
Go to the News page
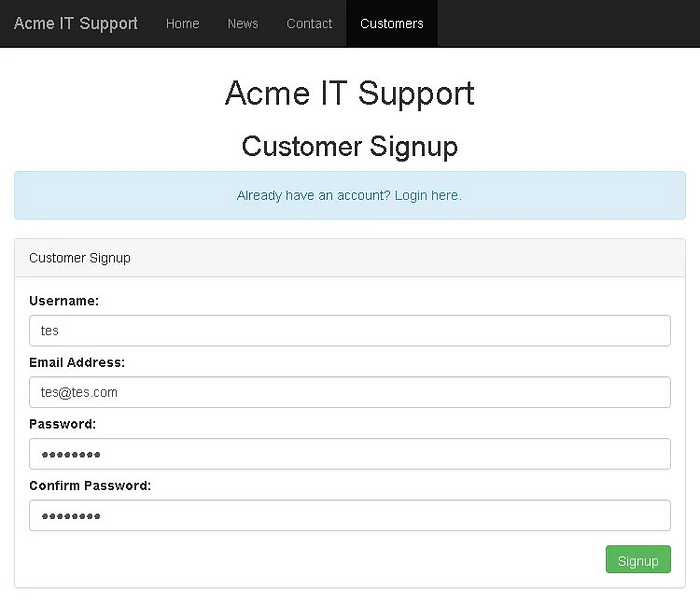[243, 24]
